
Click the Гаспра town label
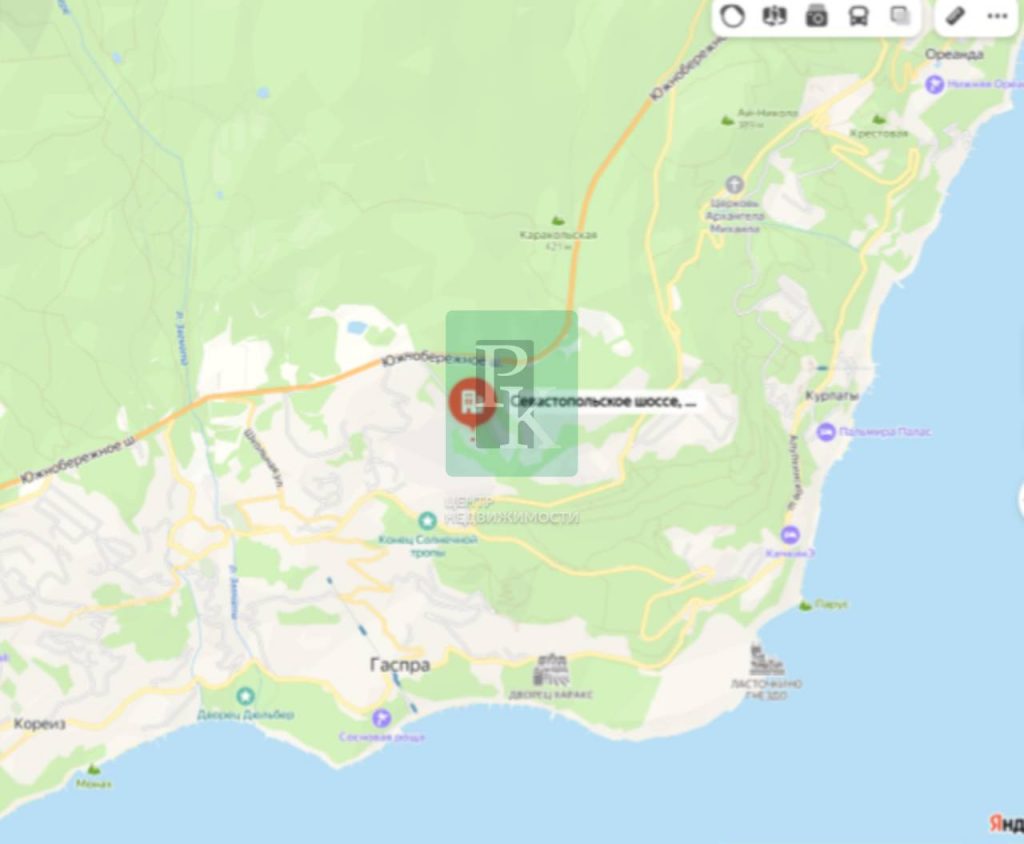(400, 665)
